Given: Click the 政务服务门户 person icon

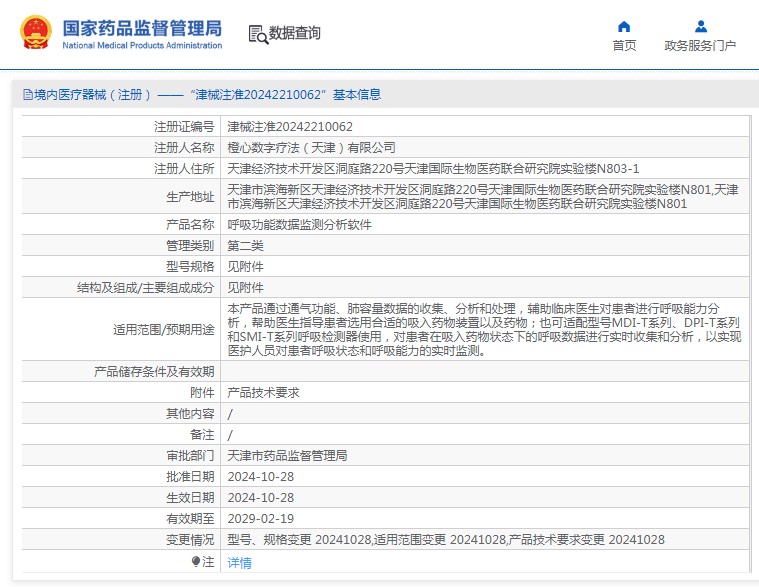Looking at the screenshot, I should tap(700, 27).
